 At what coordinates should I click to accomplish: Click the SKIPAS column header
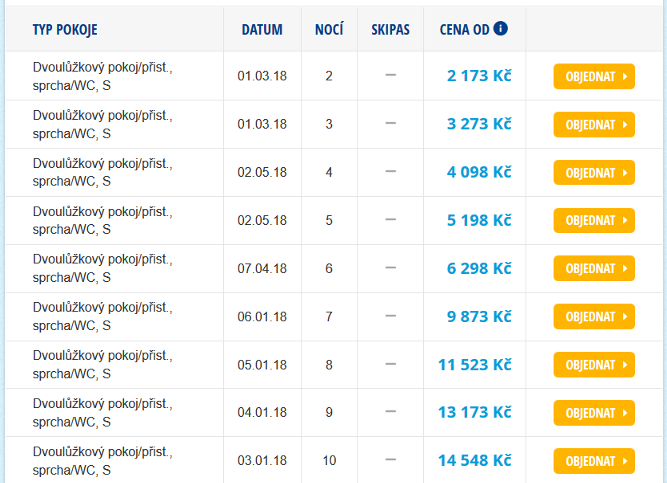[391, 29]
